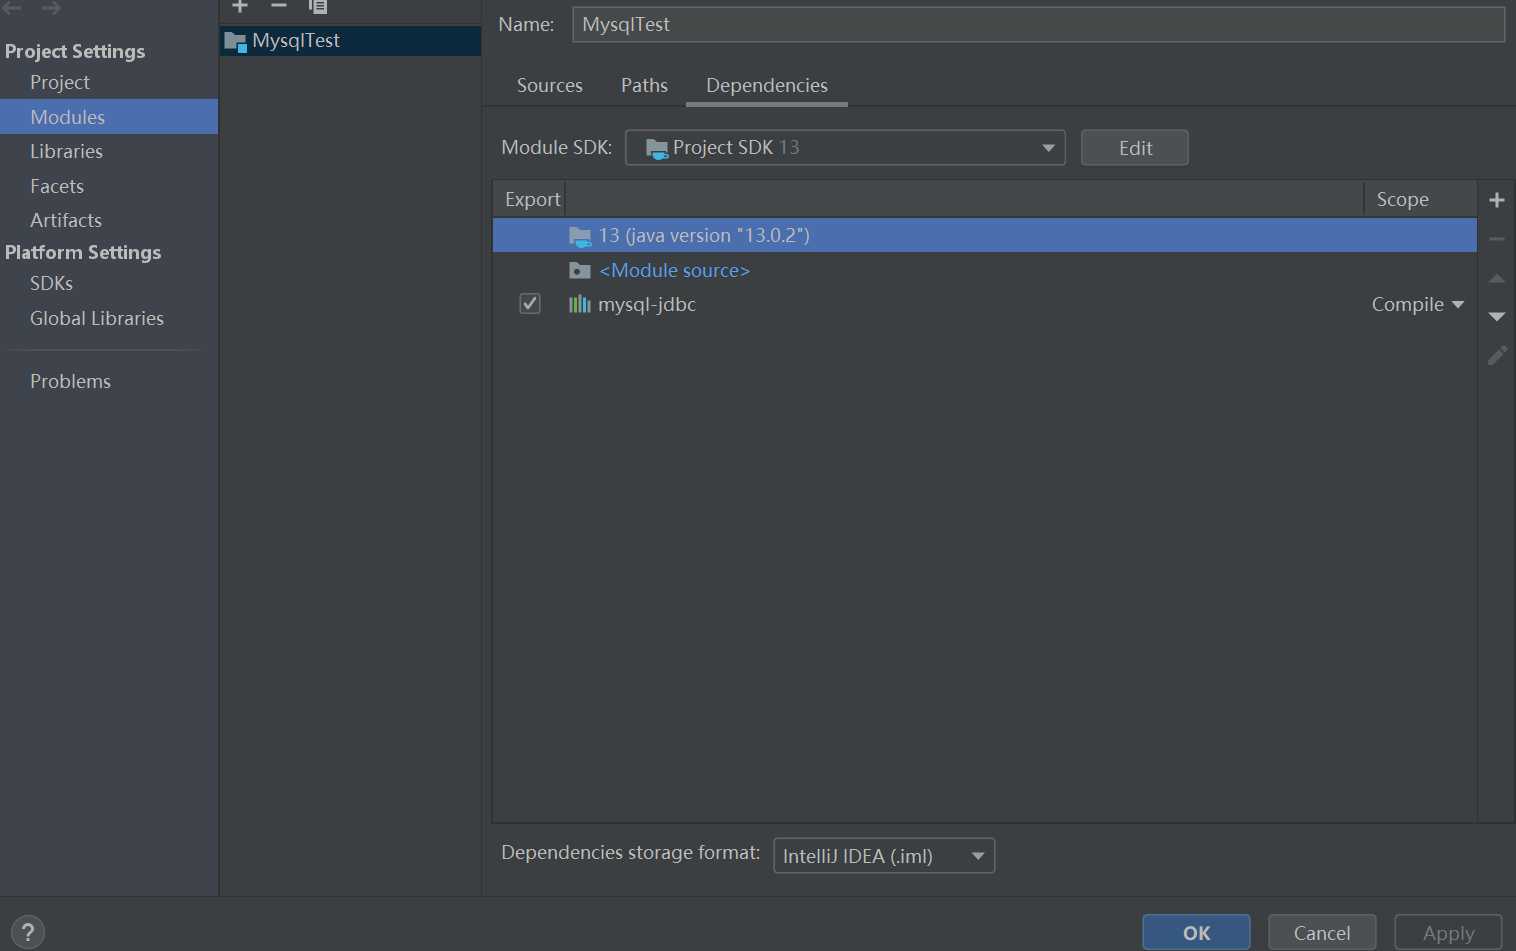
Task: Move dependency up with up arrow
Action: [1497, 278]
